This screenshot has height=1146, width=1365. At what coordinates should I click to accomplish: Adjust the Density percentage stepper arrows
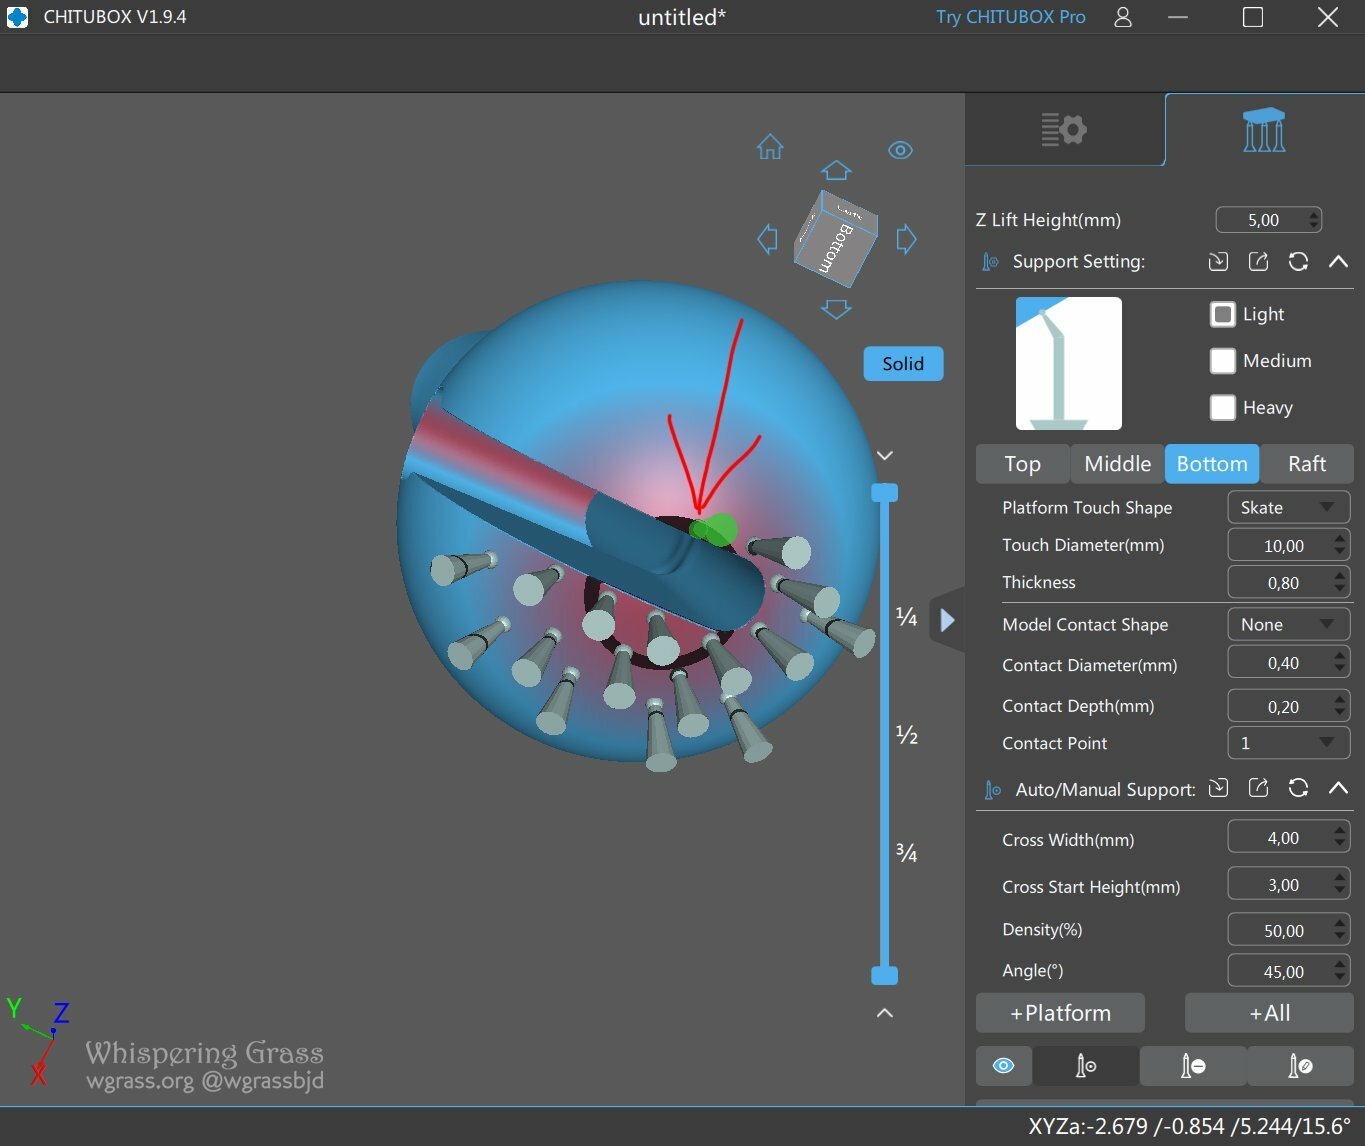(1340, 930)
